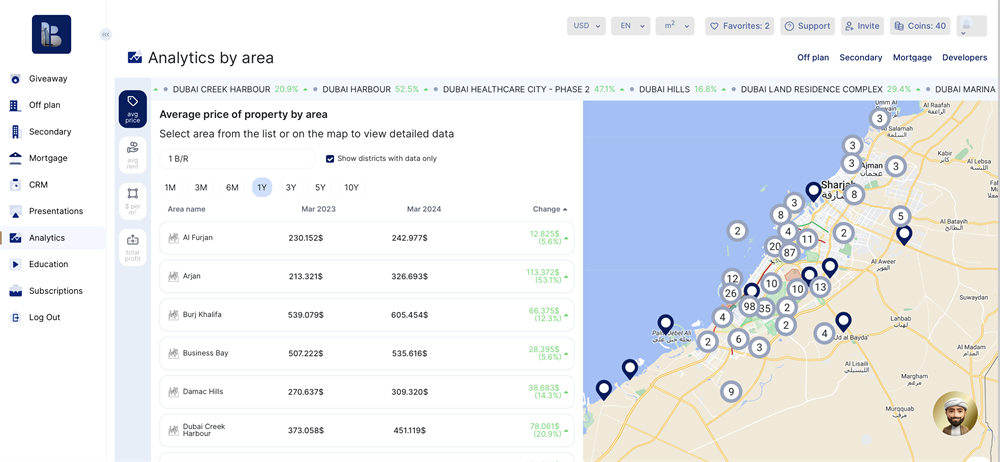Sort the table by Change column
Image resolution: width=1000 pixels, height=462 pixels.
pyautogui.click(x=549, y=209)
